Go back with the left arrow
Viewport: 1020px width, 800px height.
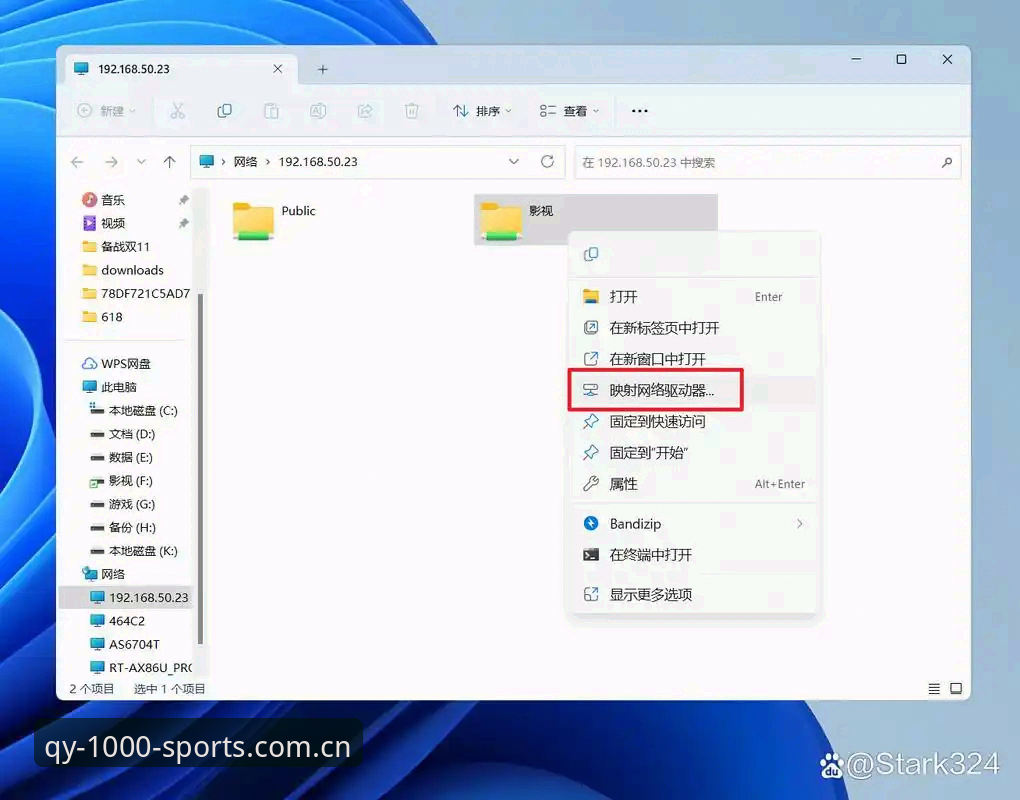pyautogui.click(x=77, y=162)
